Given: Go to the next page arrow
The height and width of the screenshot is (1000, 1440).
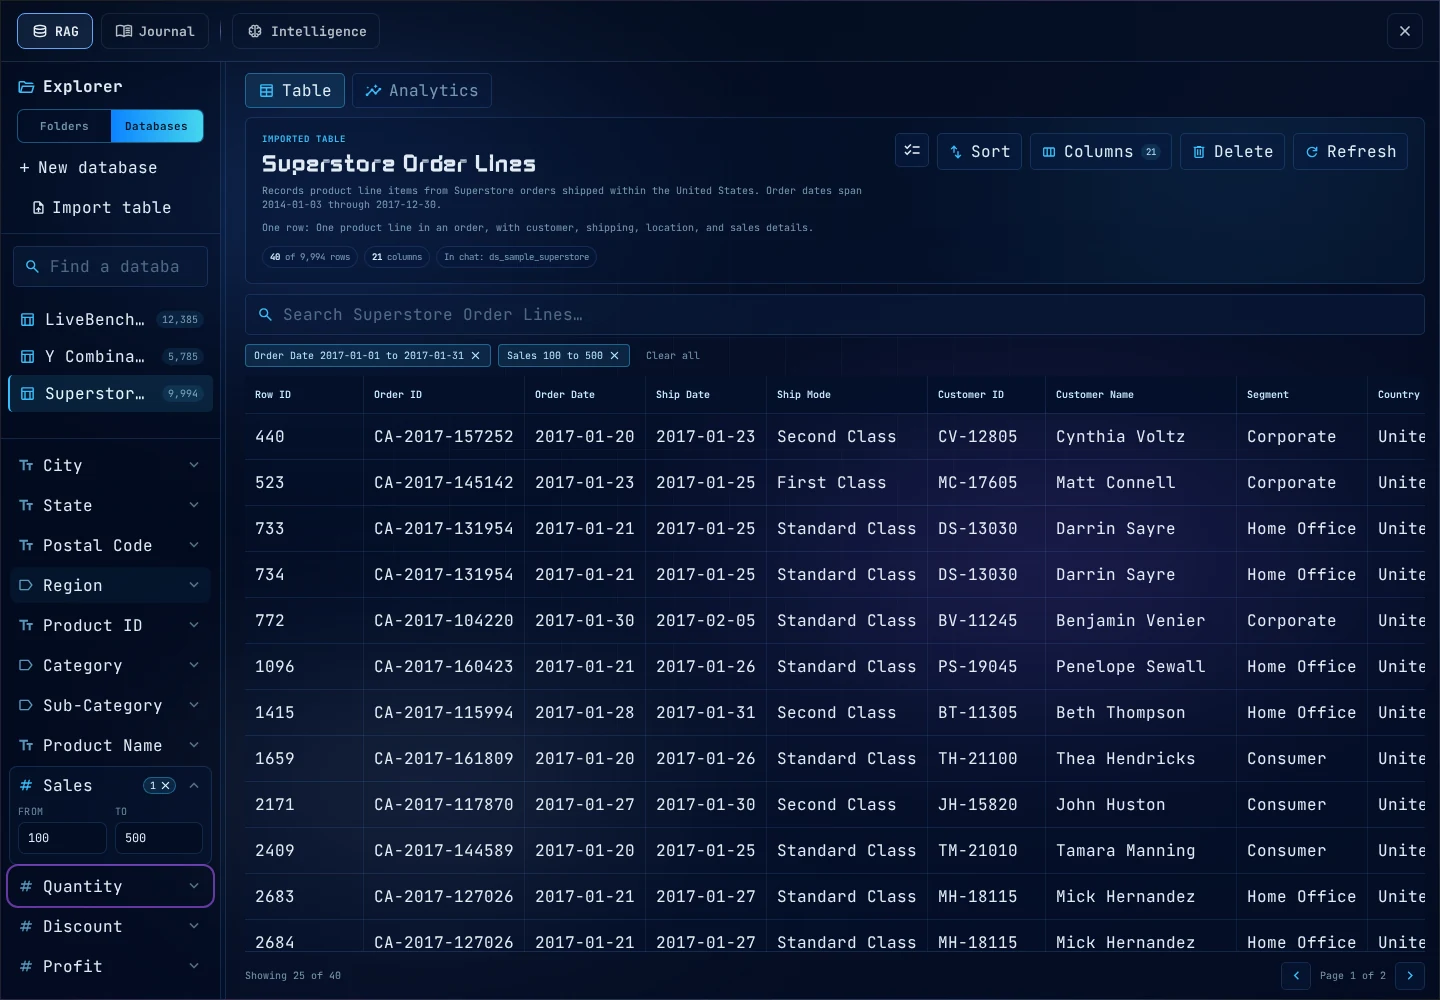Looking at the screenshot, I should coord(1410,975).
